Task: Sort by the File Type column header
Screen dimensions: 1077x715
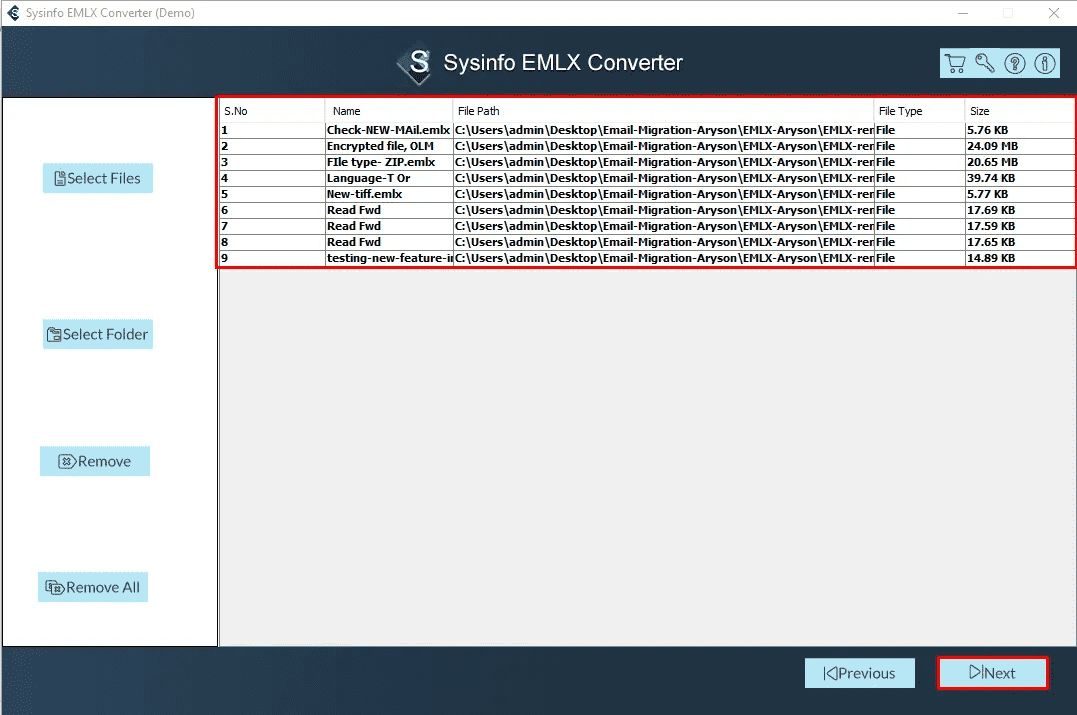Action: click(919, 111)
